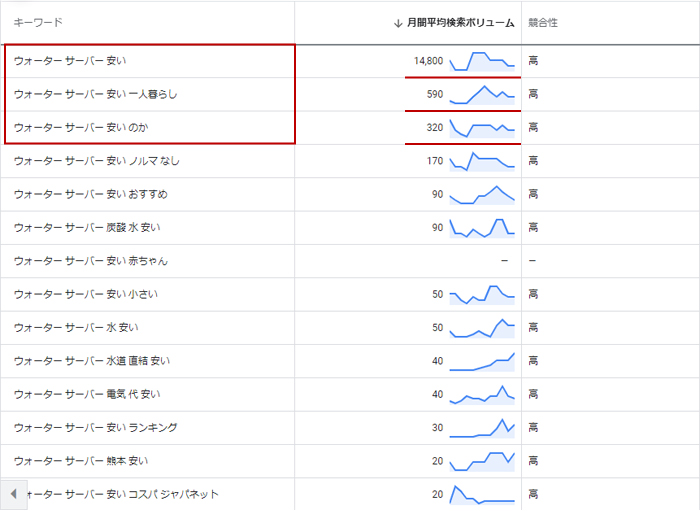Open the trend sparkline for the 320 volume row
Viewport: 700px width, 511px height.
tap(482, 128)
